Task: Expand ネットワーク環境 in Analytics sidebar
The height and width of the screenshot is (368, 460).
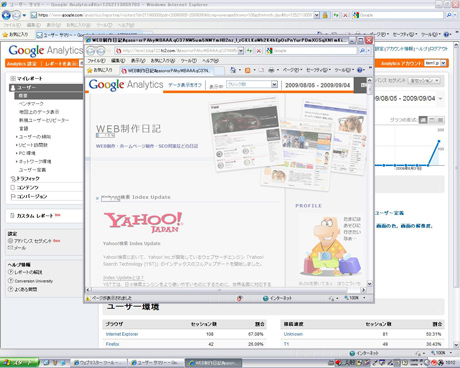Action: (17, 162)
